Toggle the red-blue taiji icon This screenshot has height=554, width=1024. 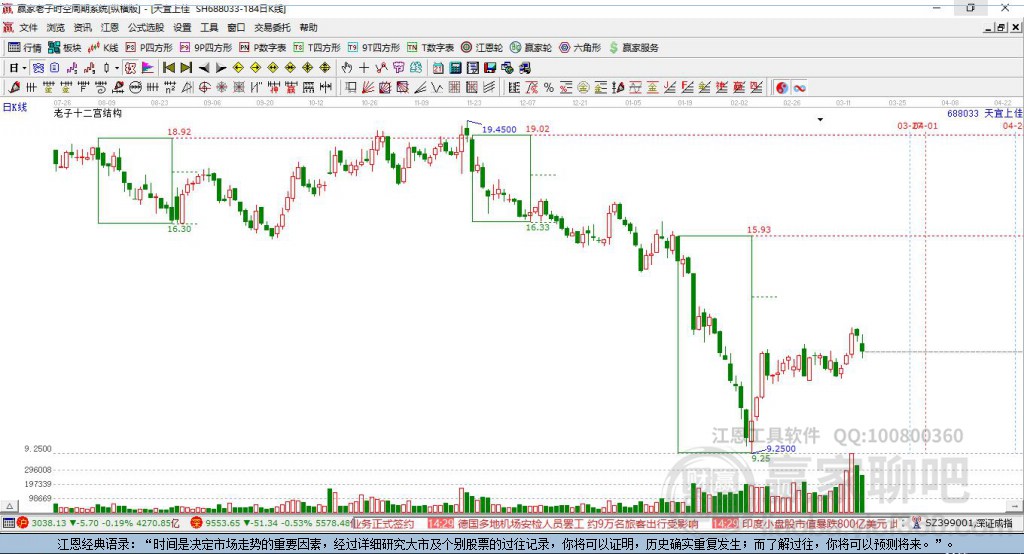782,88
